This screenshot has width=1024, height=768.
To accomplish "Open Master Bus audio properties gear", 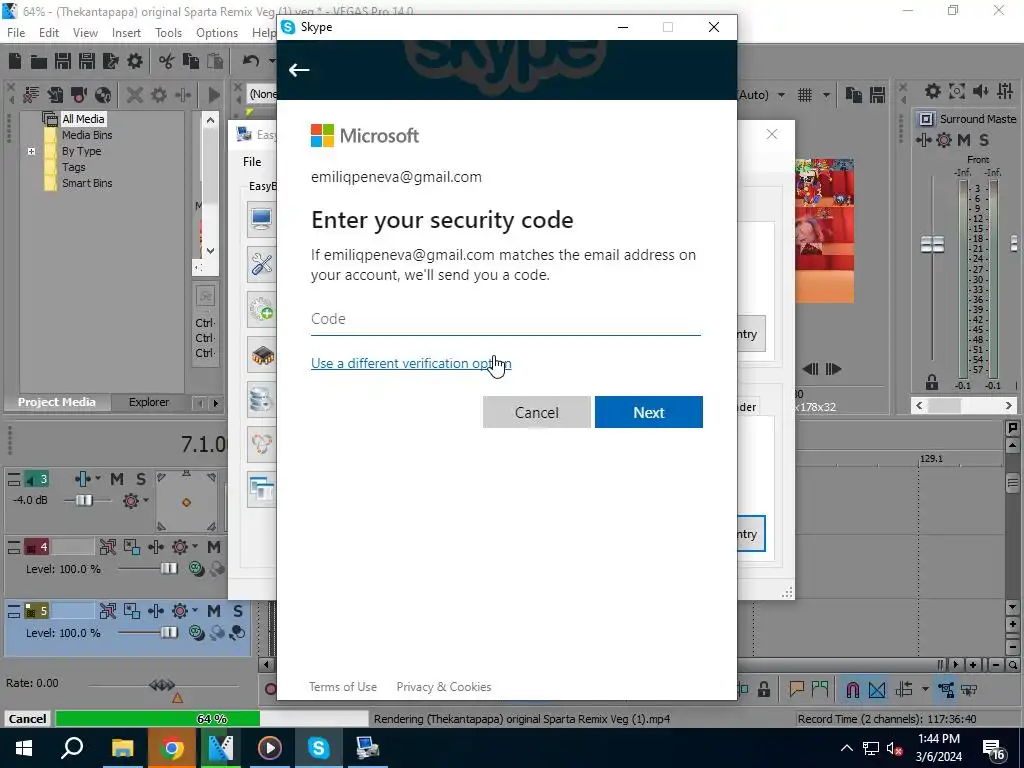I will (933, 91).
